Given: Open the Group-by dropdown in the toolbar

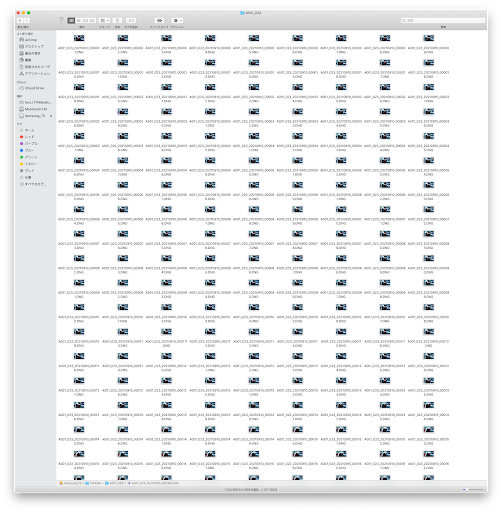Looking at the screenshot, I should (105, 21).
